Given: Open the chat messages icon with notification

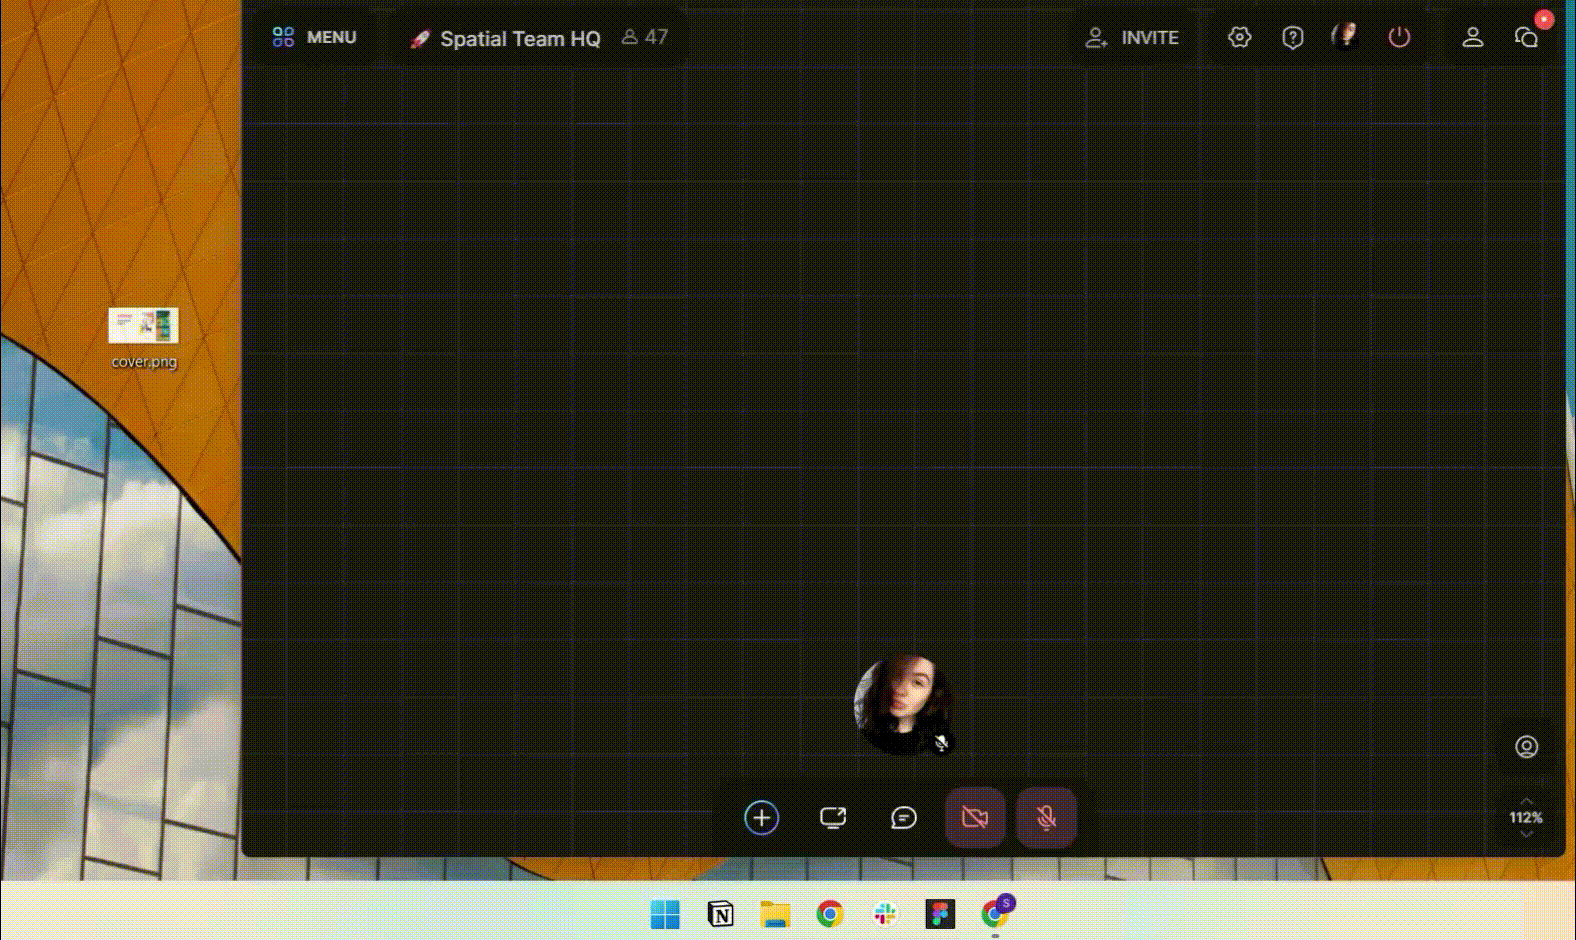Looking at the screenshot, I should [x=1527, y=38].
